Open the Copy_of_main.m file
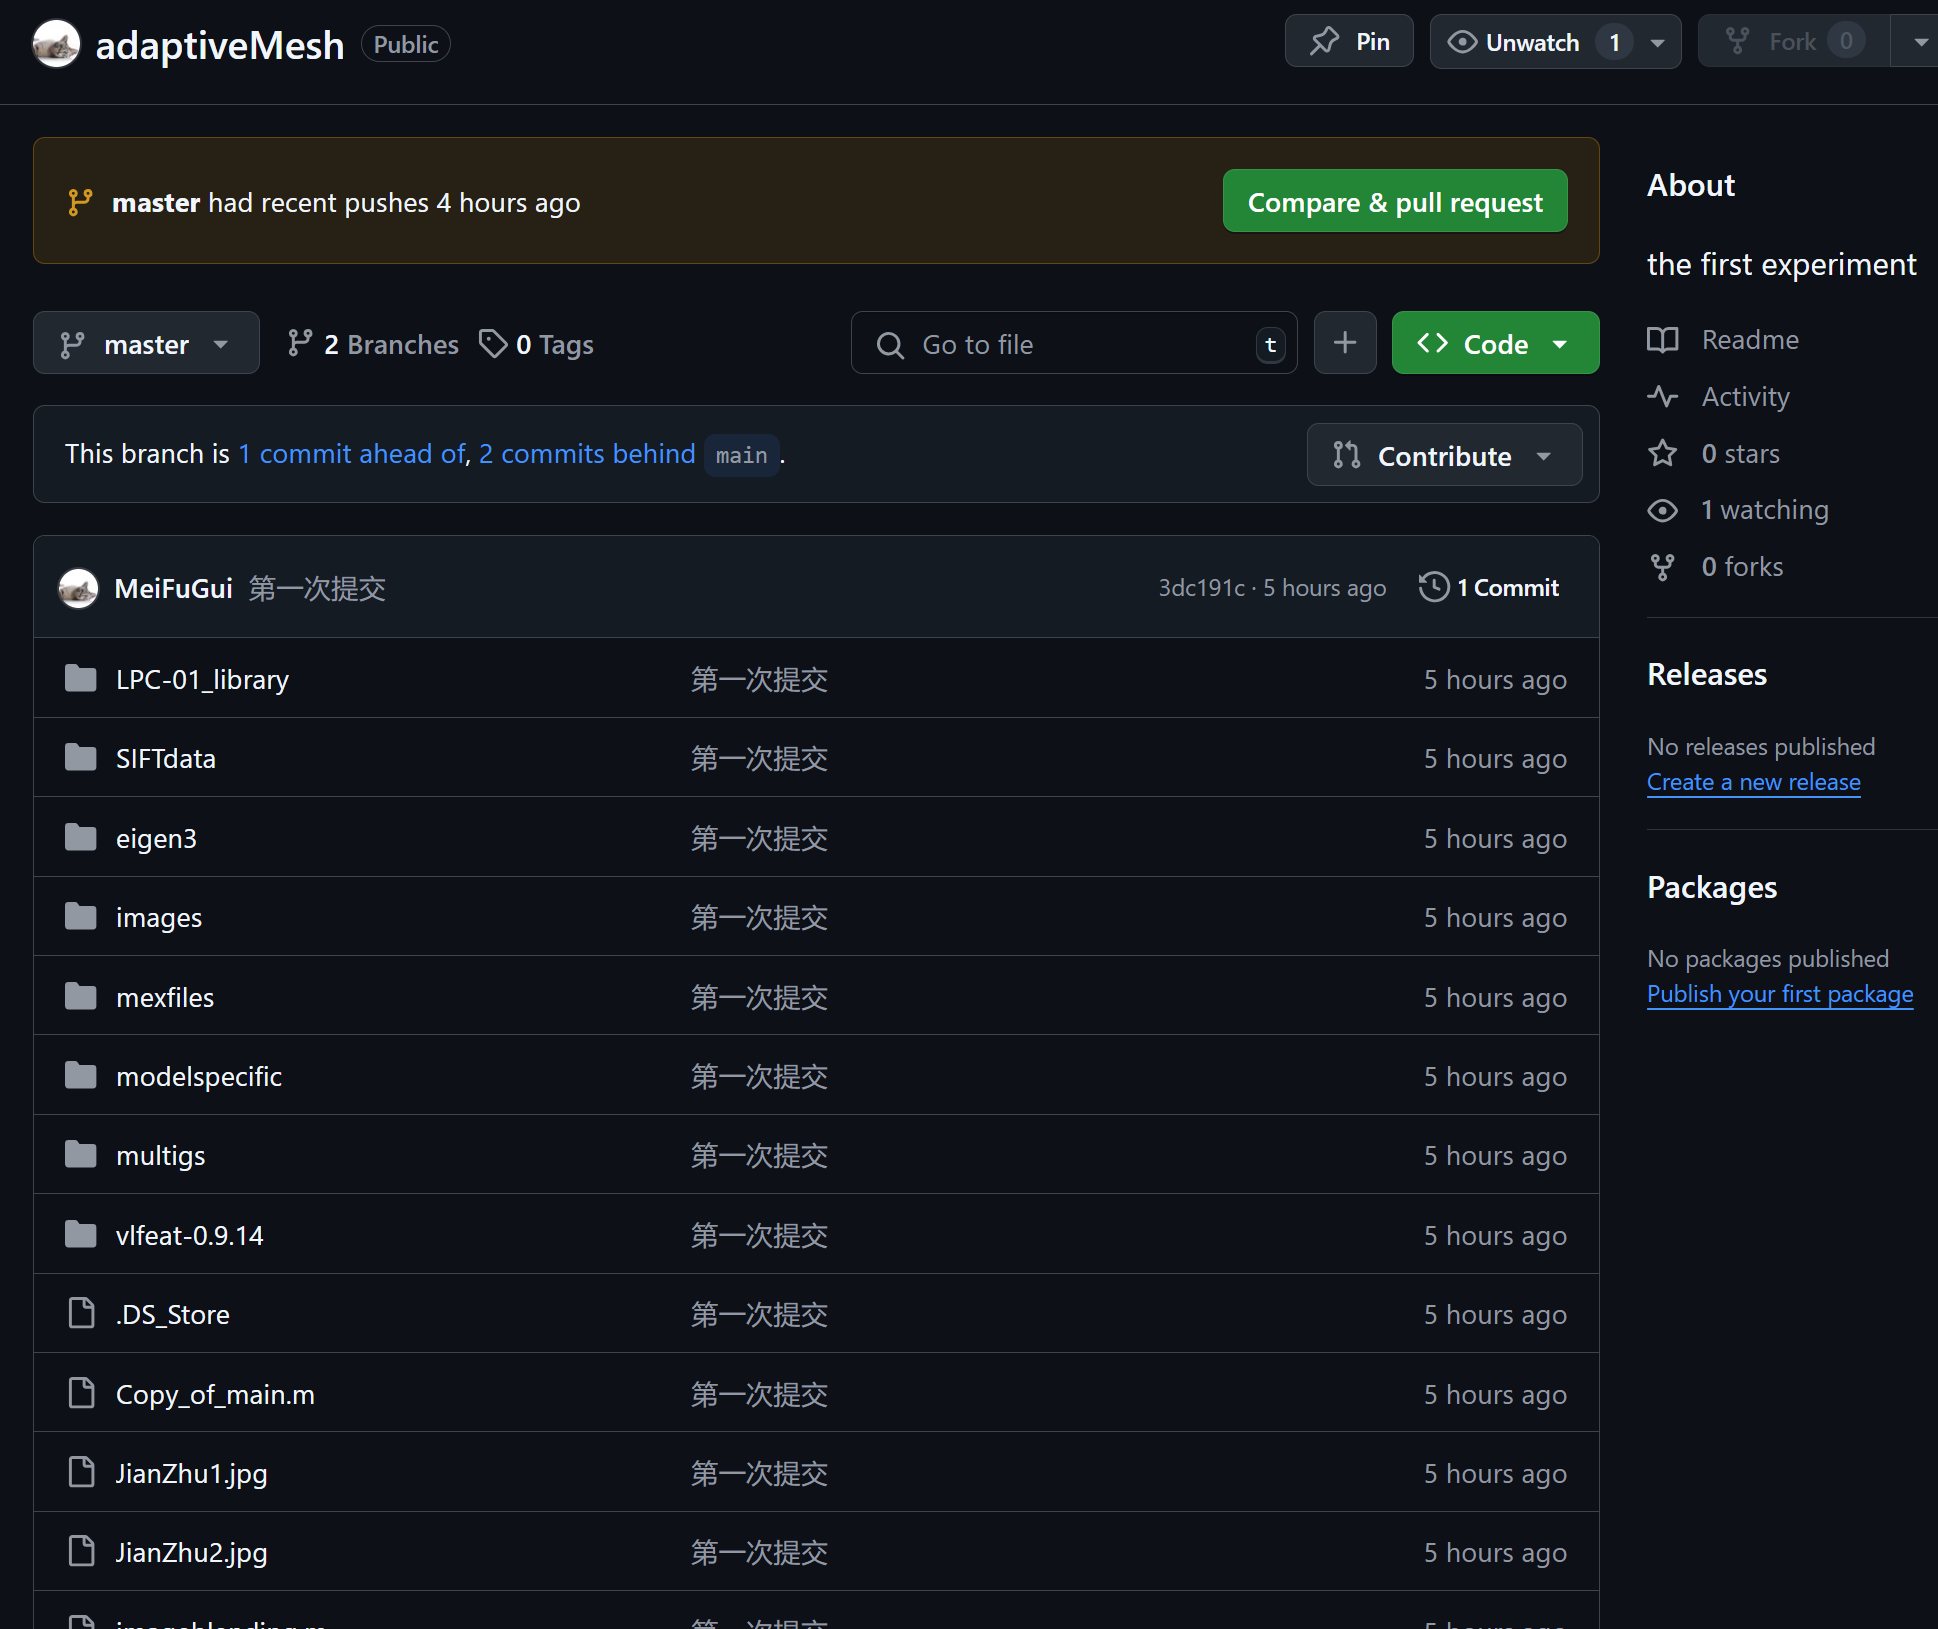1938x1629 pixels. 215,1394
